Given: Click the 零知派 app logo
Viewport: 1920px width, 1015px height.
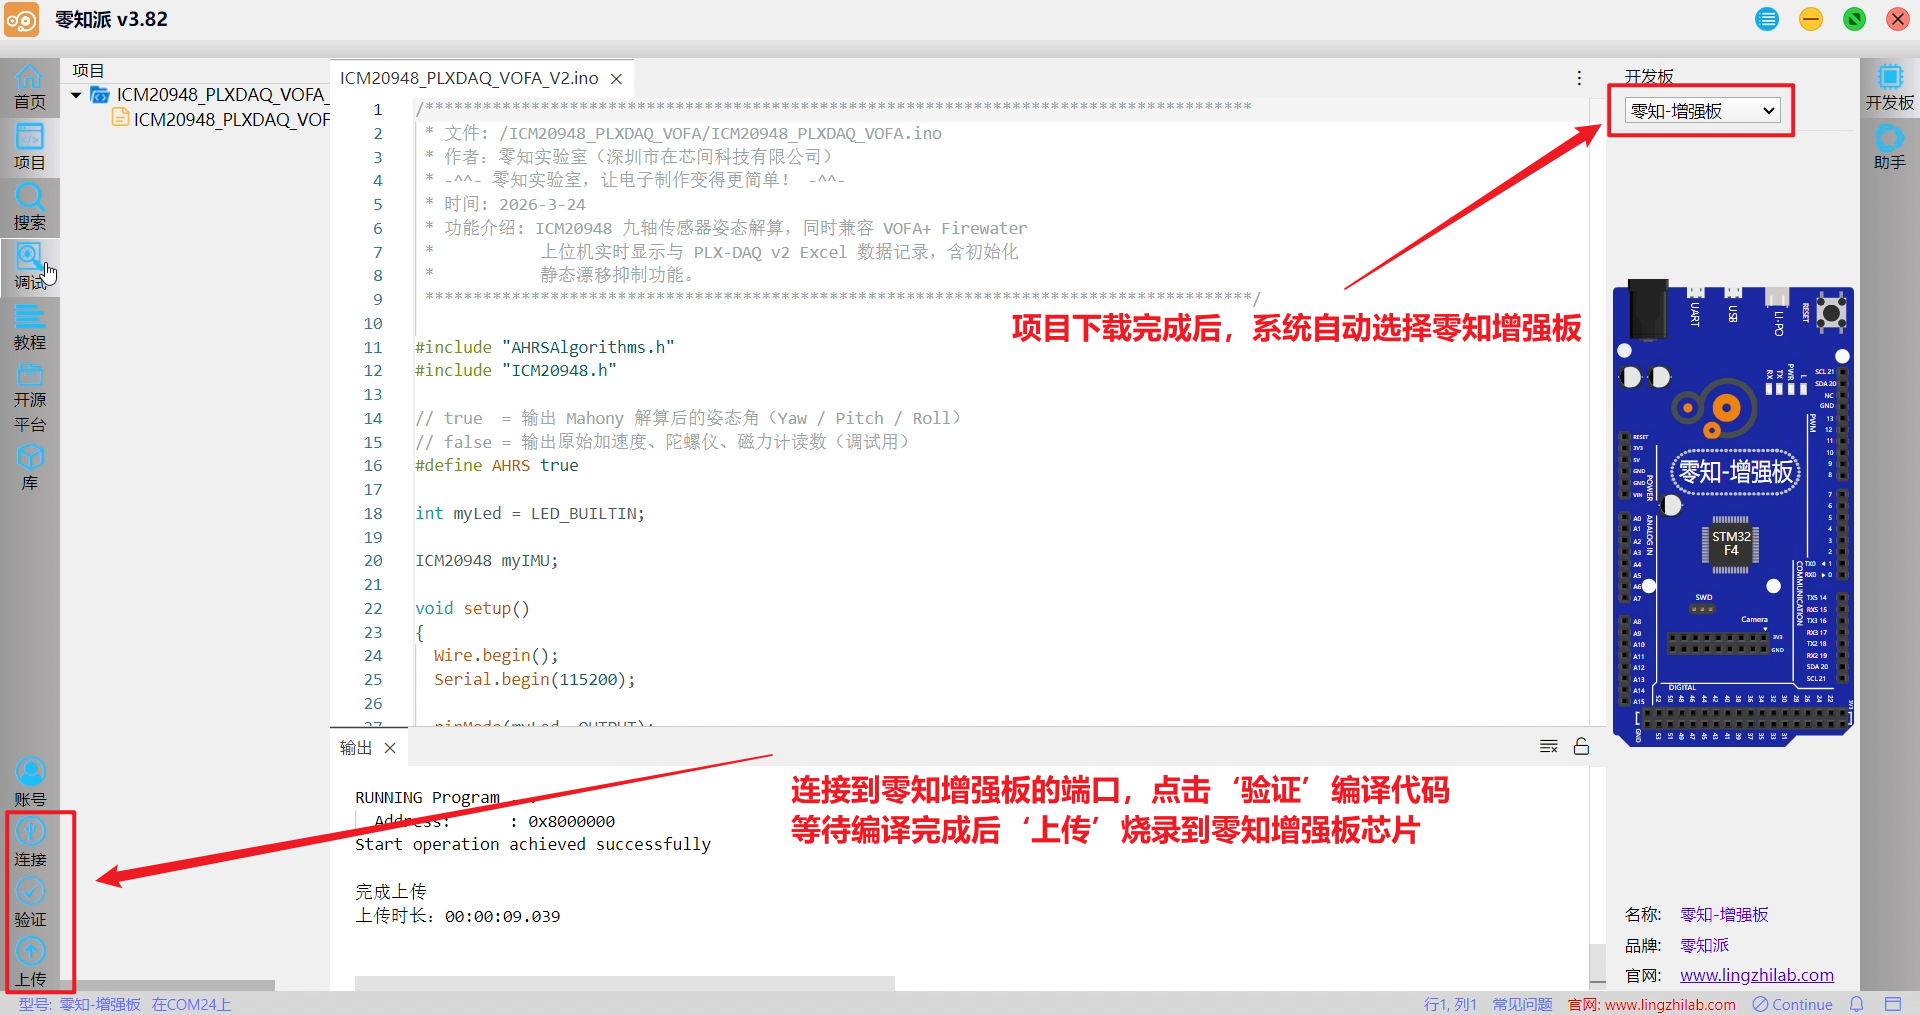Looking at the screenshot, I should [x=21, y=19].
